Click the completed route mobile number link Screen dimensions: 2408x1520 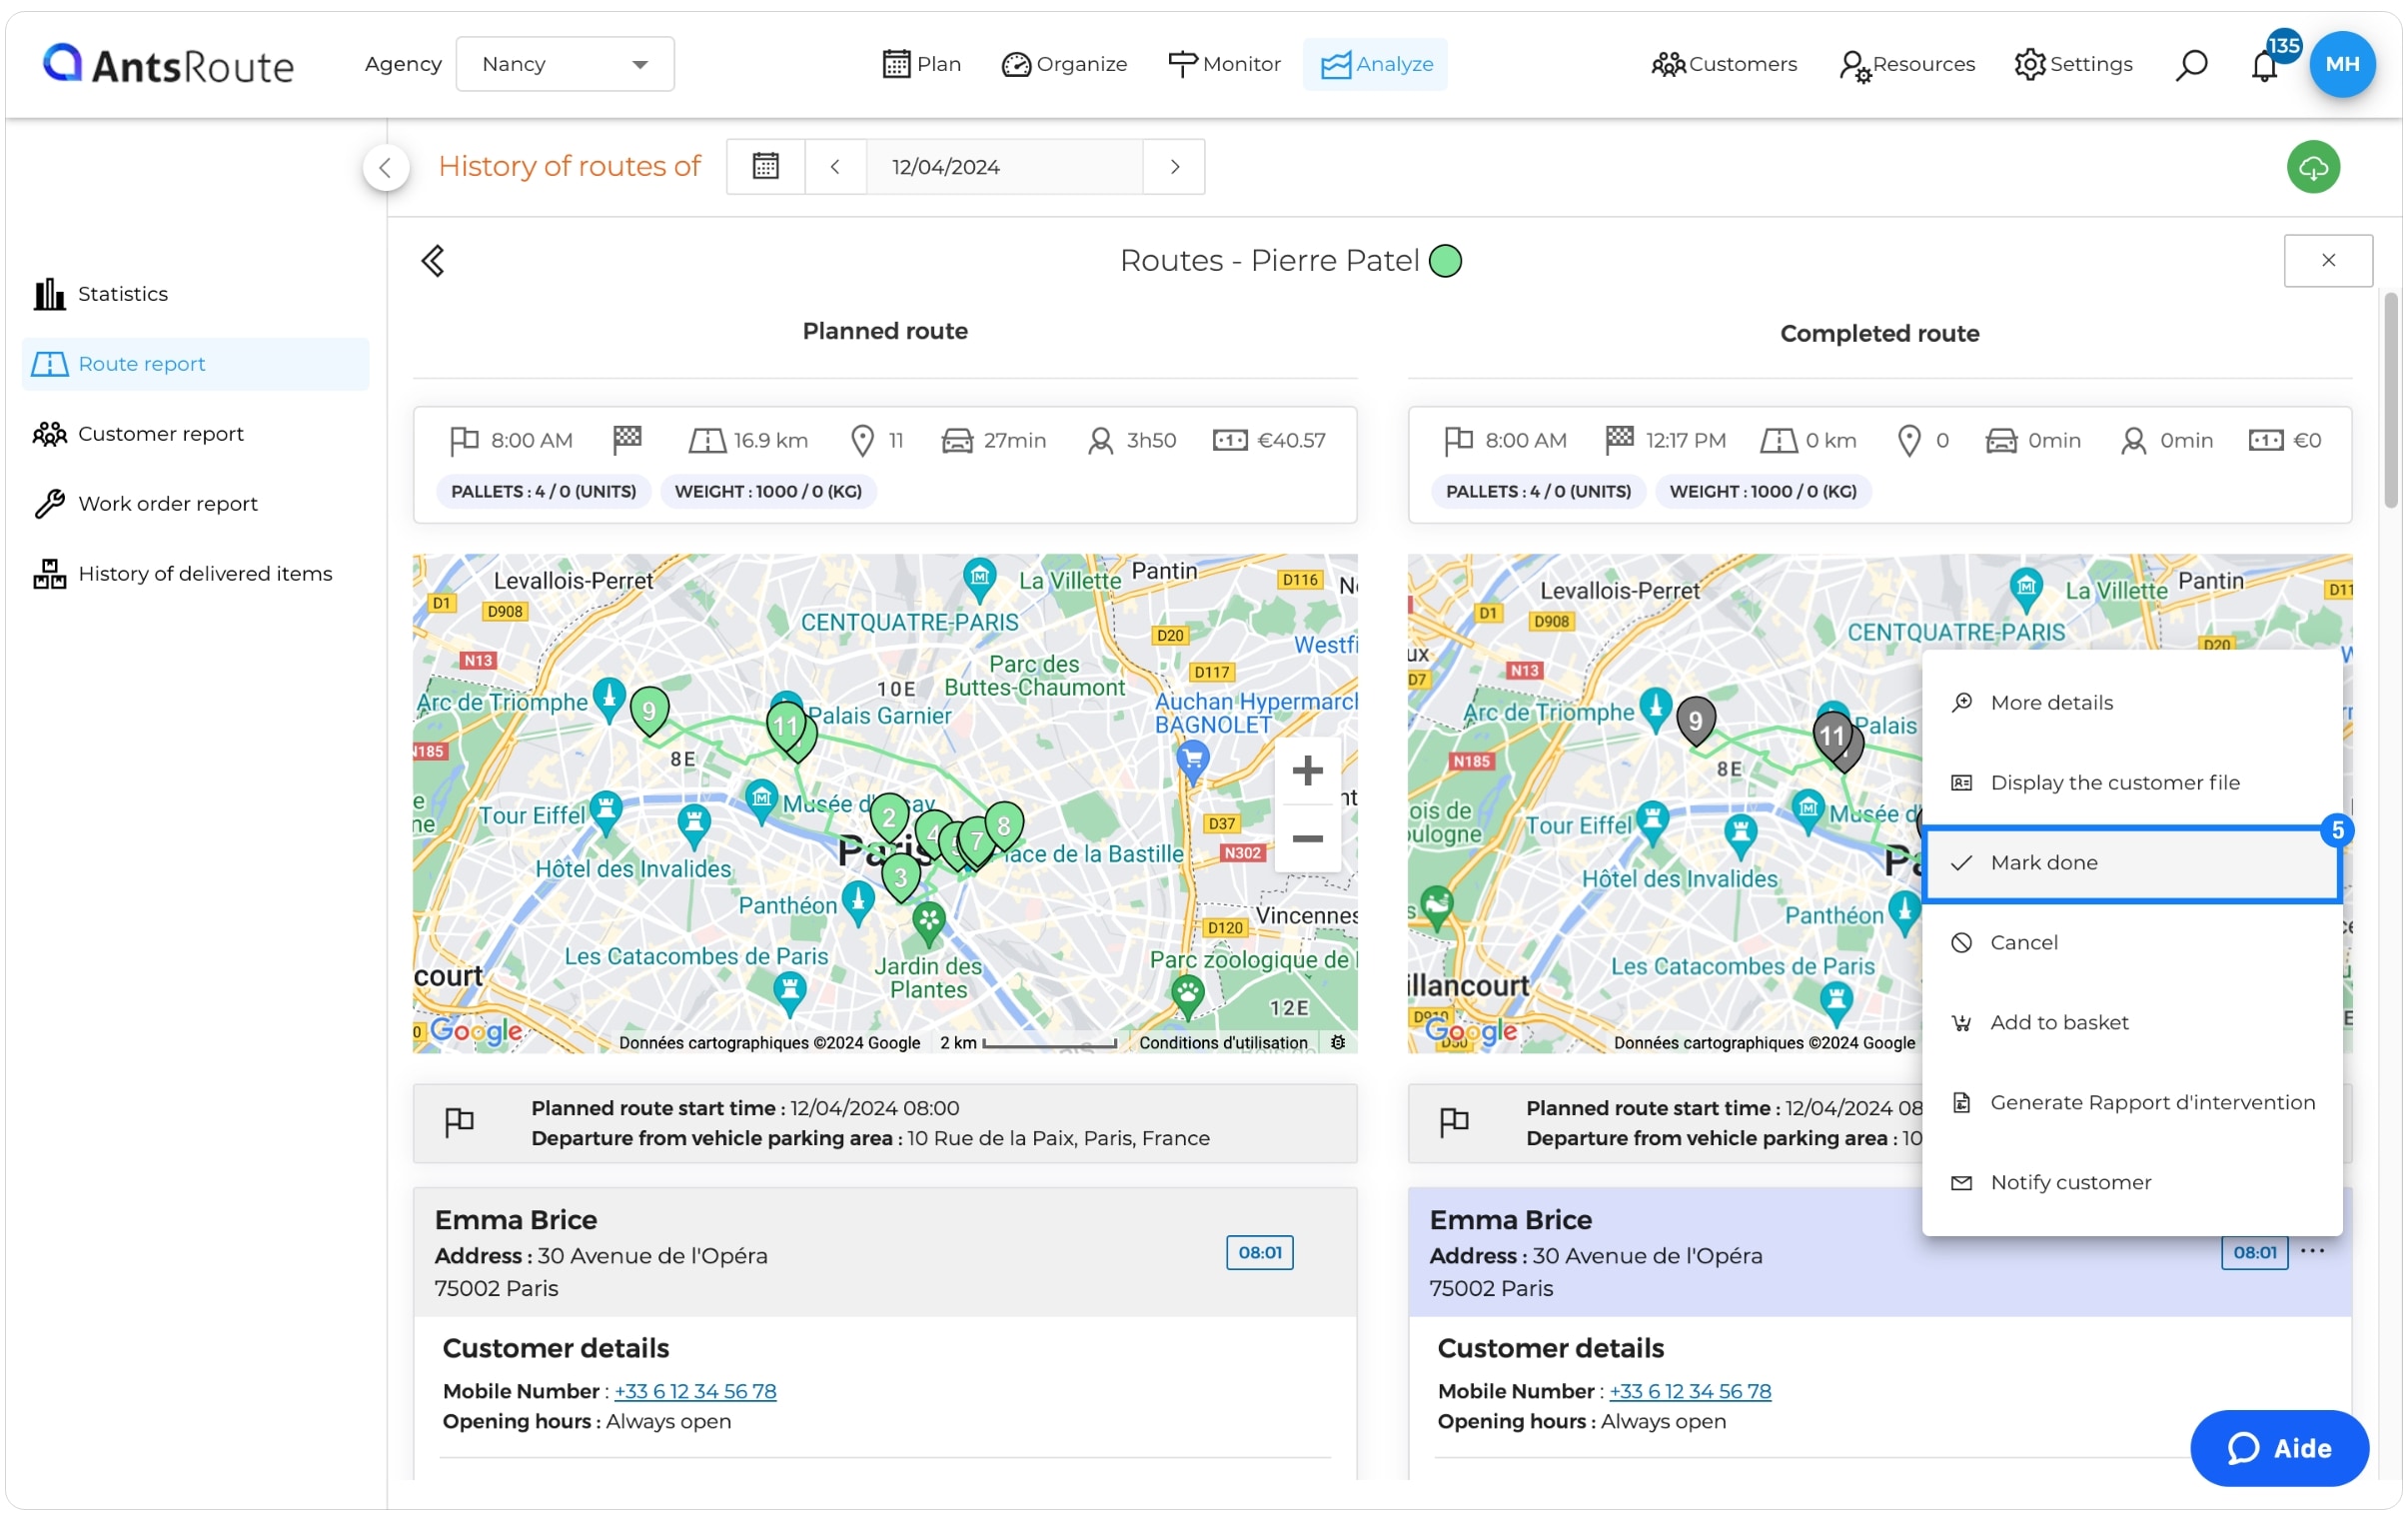click(x=1690, y=1392)
